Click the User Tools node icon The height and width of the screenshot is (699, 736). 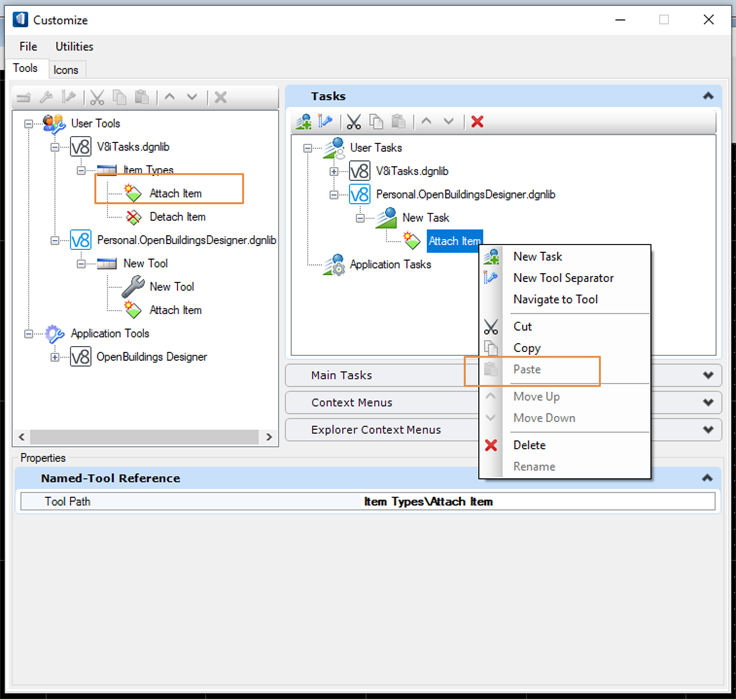pos(54,123)
